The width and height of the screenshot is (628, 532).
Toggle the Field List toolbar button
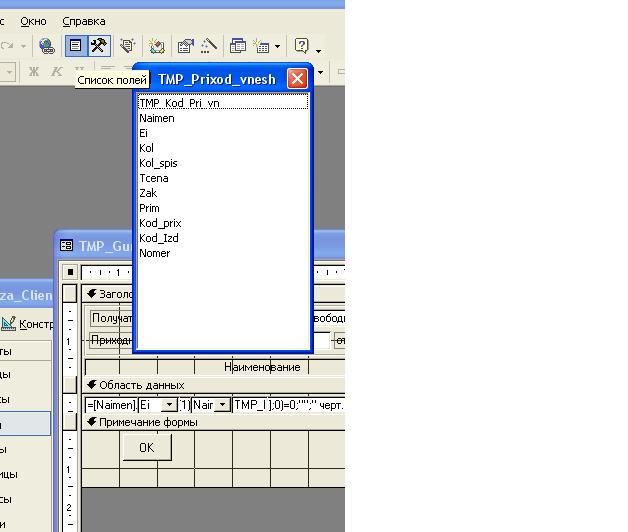pos(76,45)
